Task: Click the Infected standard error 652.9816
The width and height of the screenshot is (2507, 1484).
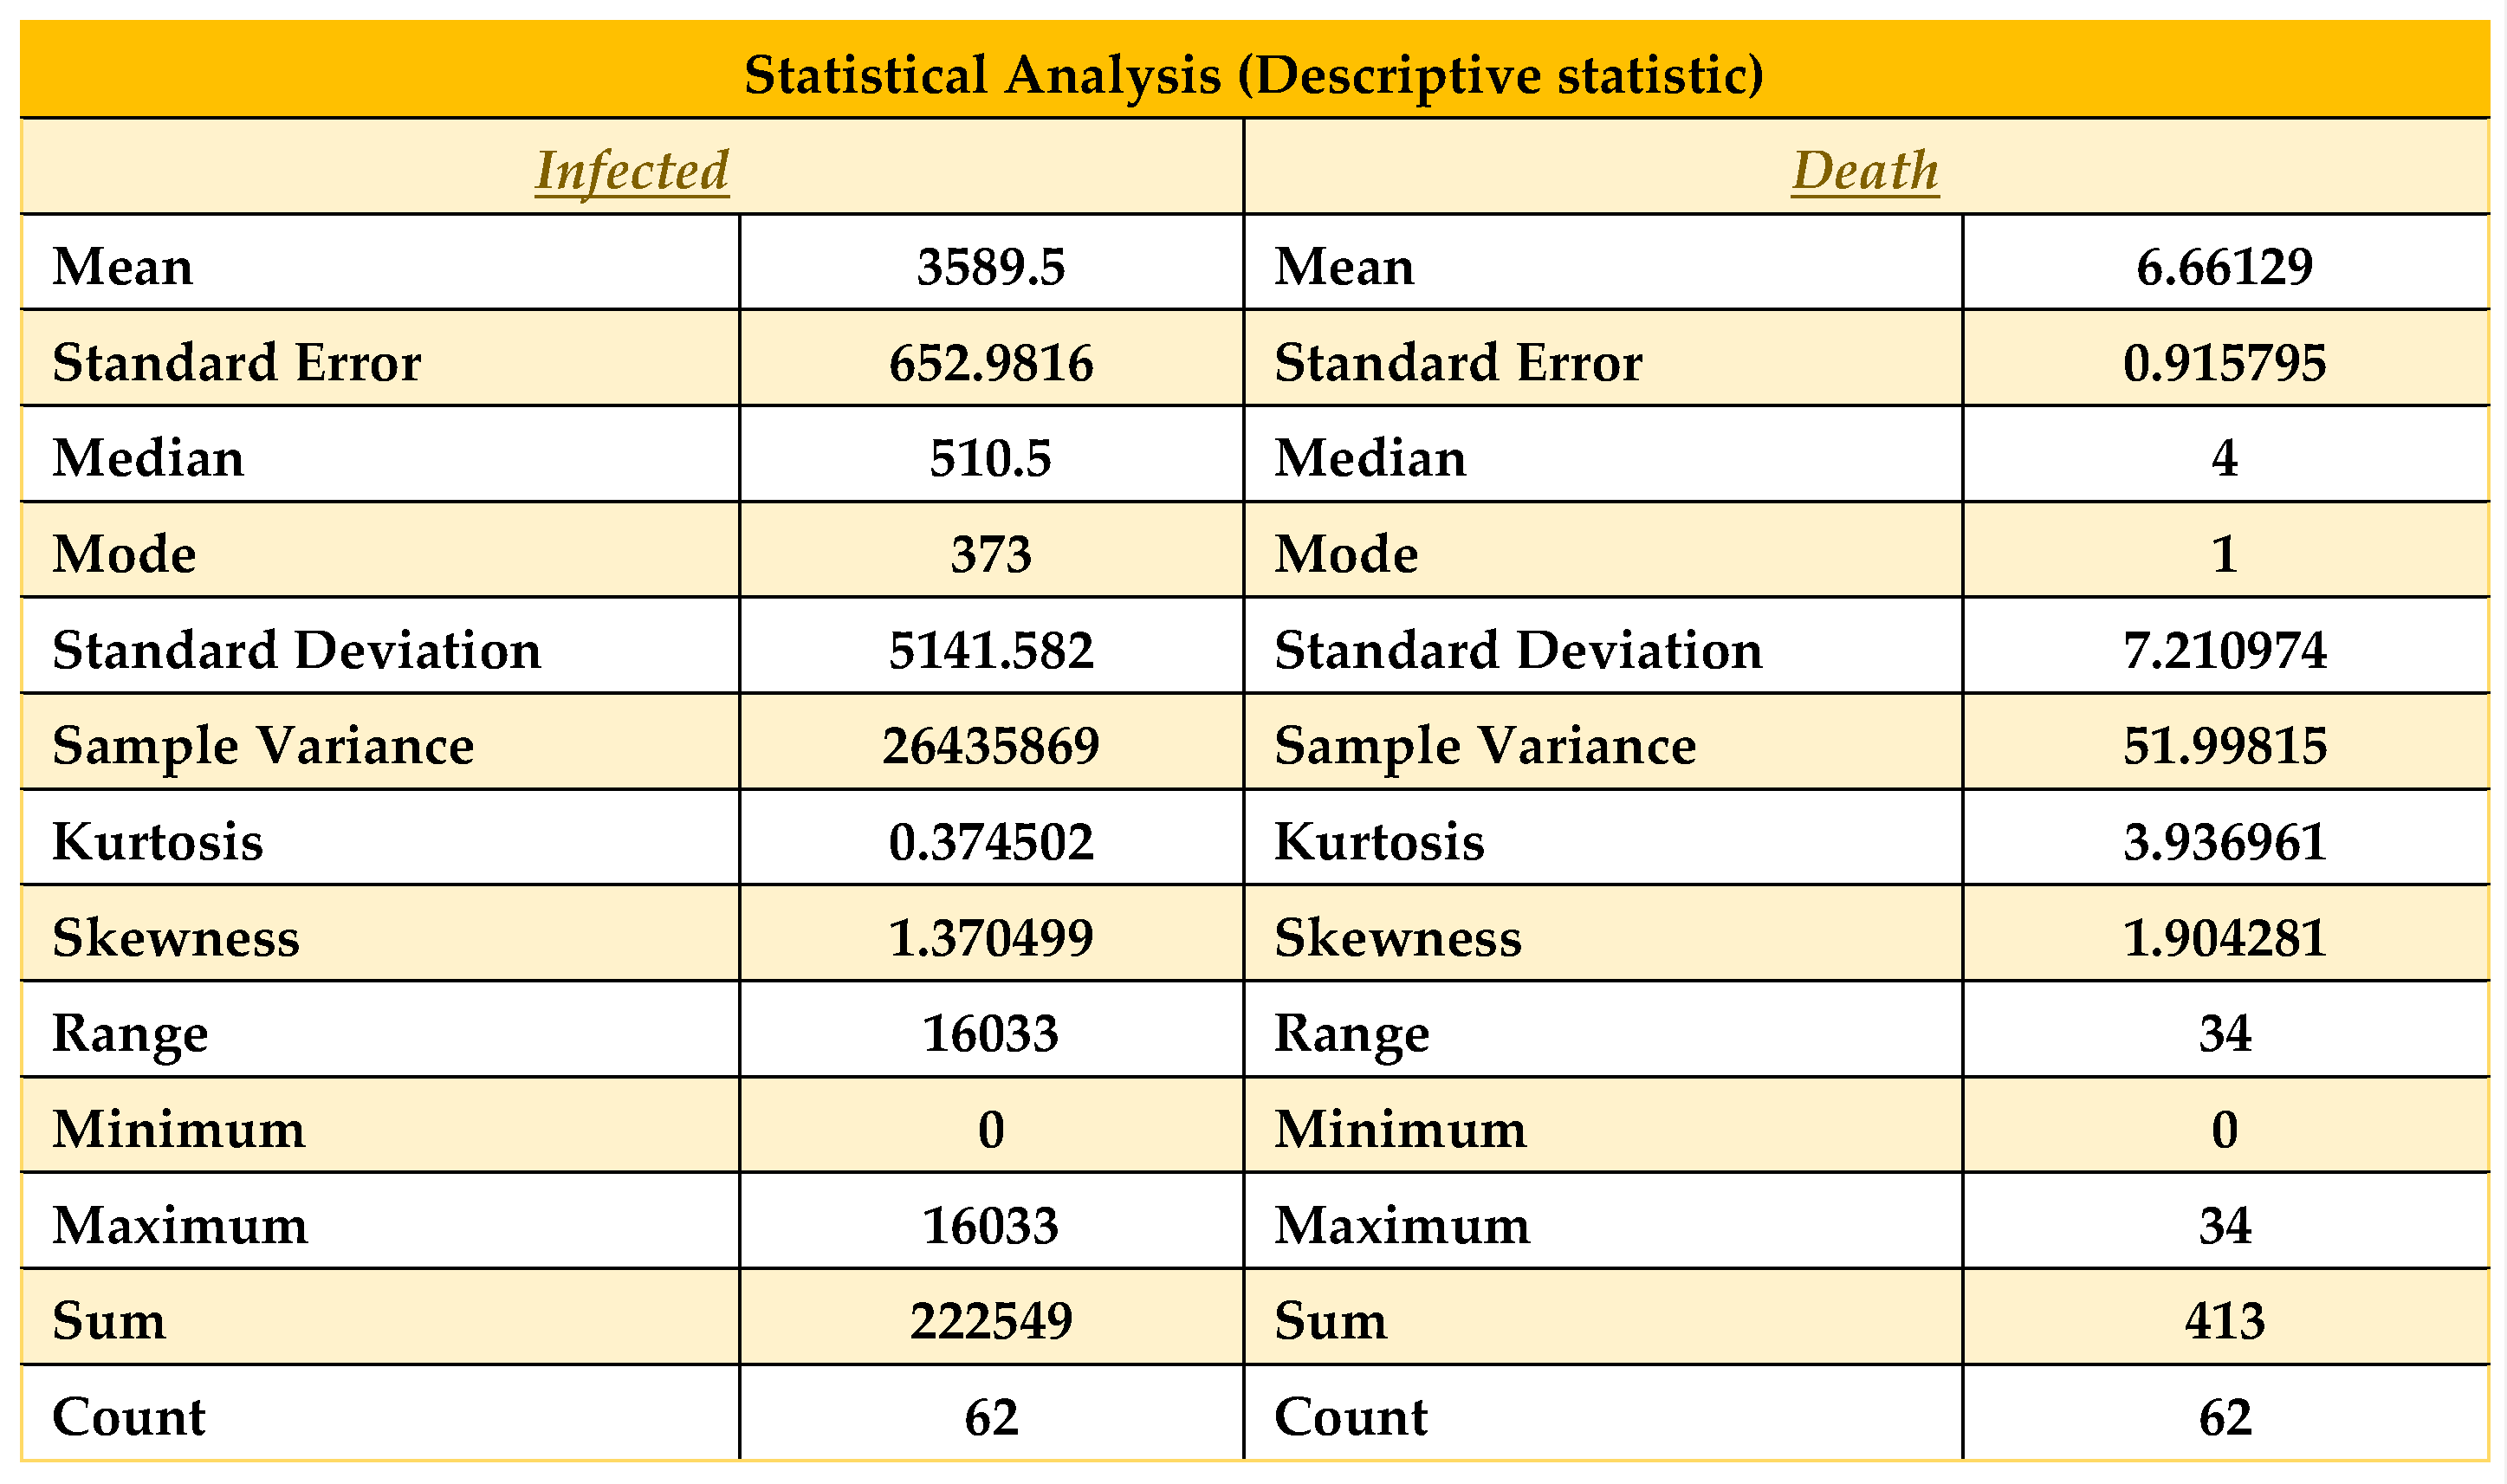Action: [991, 362]
